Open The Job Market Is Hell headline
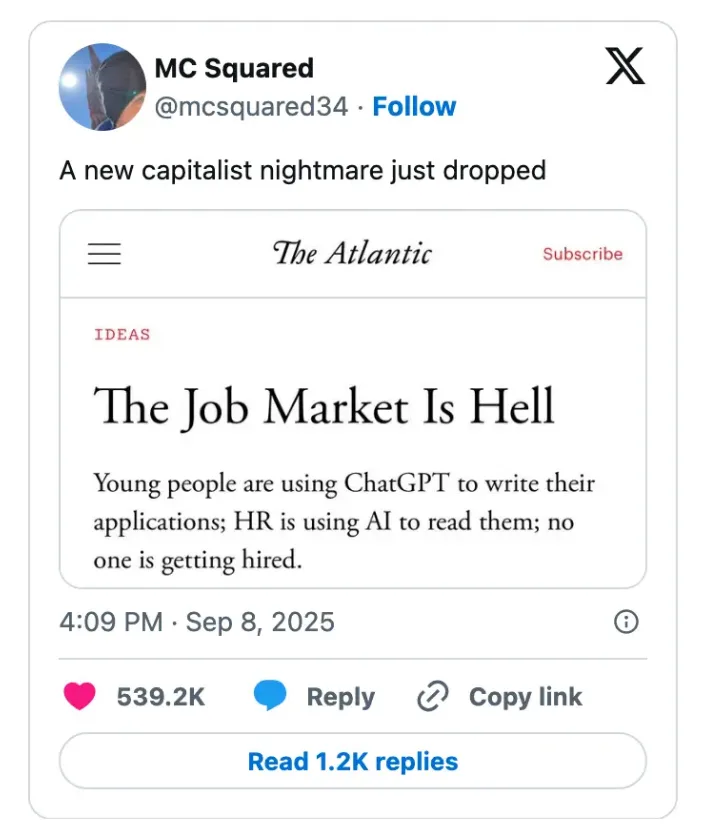The width and height of the screenshot is (718, 838). point(324,407)
